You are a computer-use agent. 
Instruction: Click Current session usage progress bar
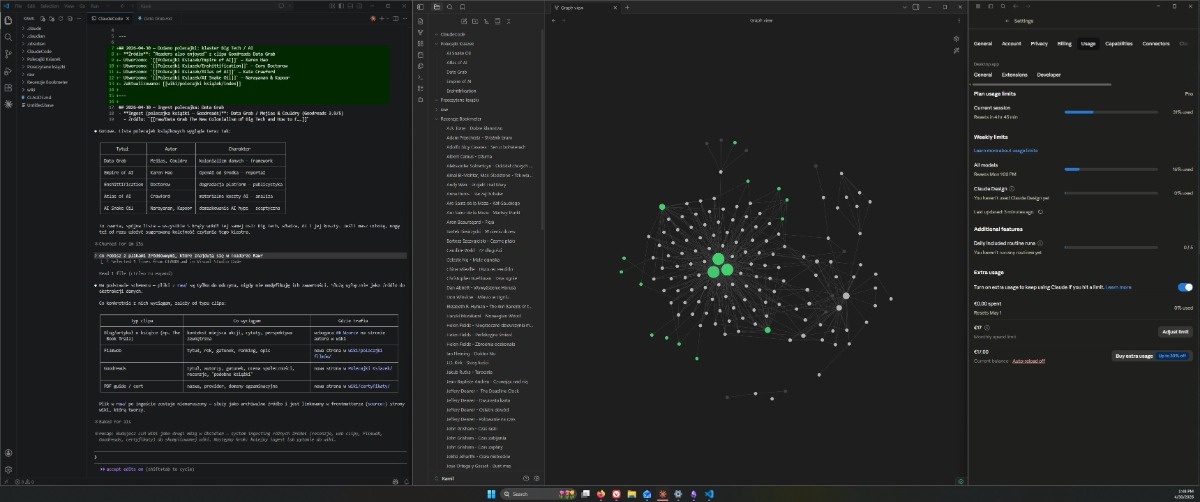1109,112
